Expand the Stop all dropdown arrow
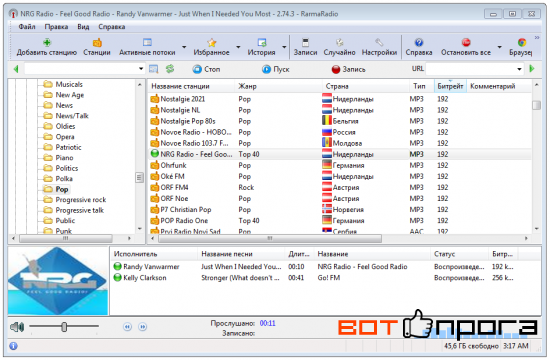 click(x=499, y=47)
